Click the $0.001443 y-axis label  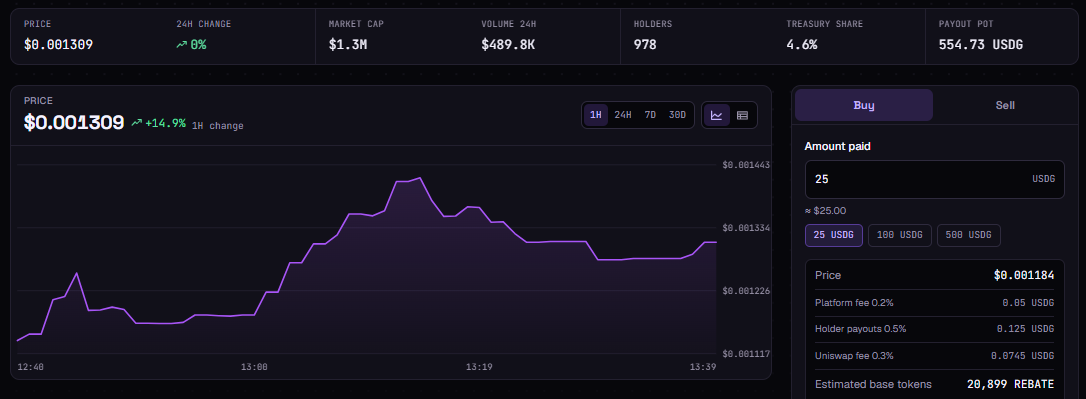[x=746, y=165]
